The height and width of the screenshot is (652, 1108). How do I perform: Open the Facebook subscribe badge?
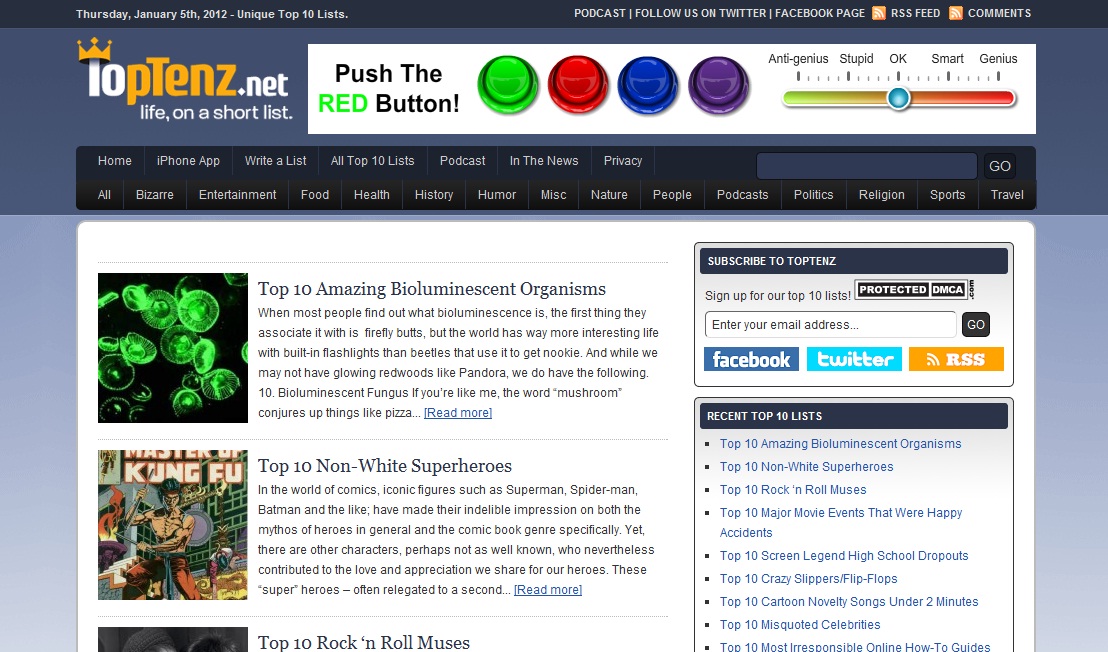coord(751,359)
